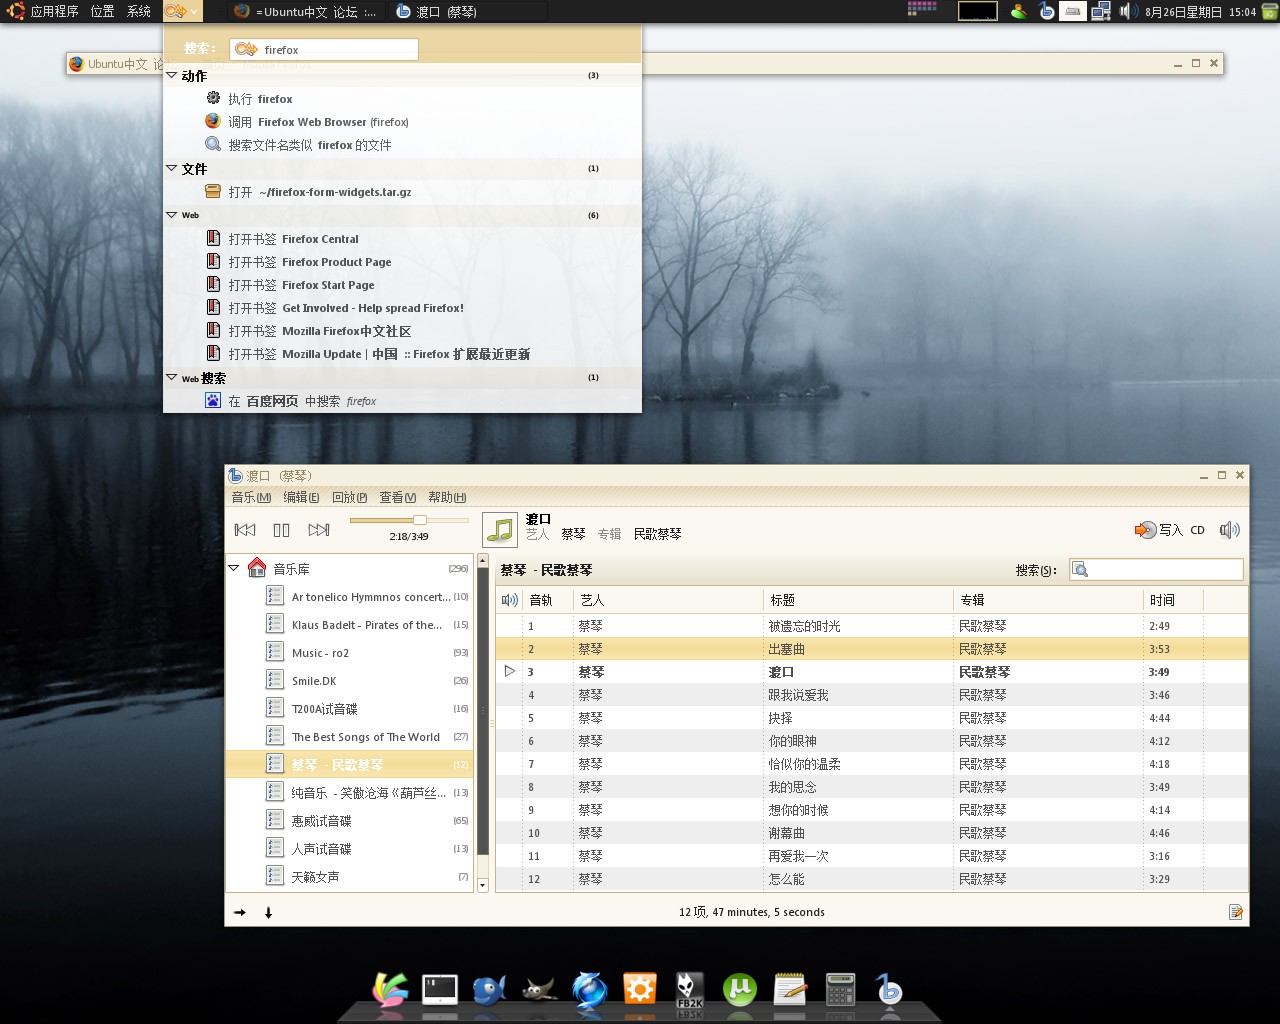Launch uTorrent from the dock
This screenshot has height=1024, width=1280.
740,989
